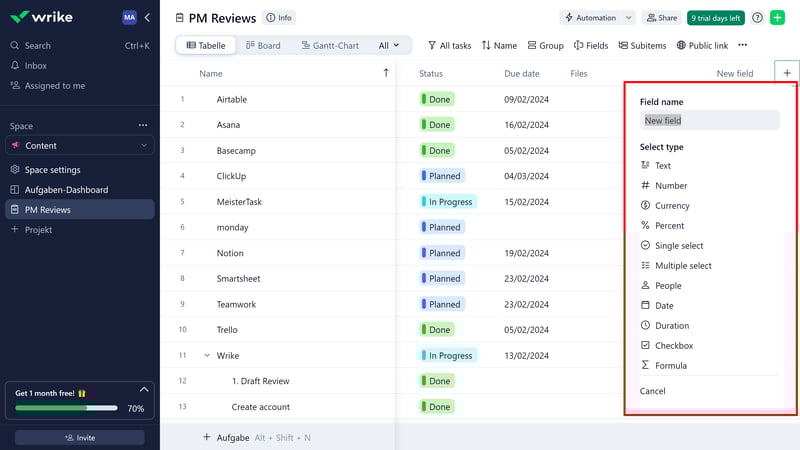800x450 pixels.
Task: Open the Group option
Action: 545,45
